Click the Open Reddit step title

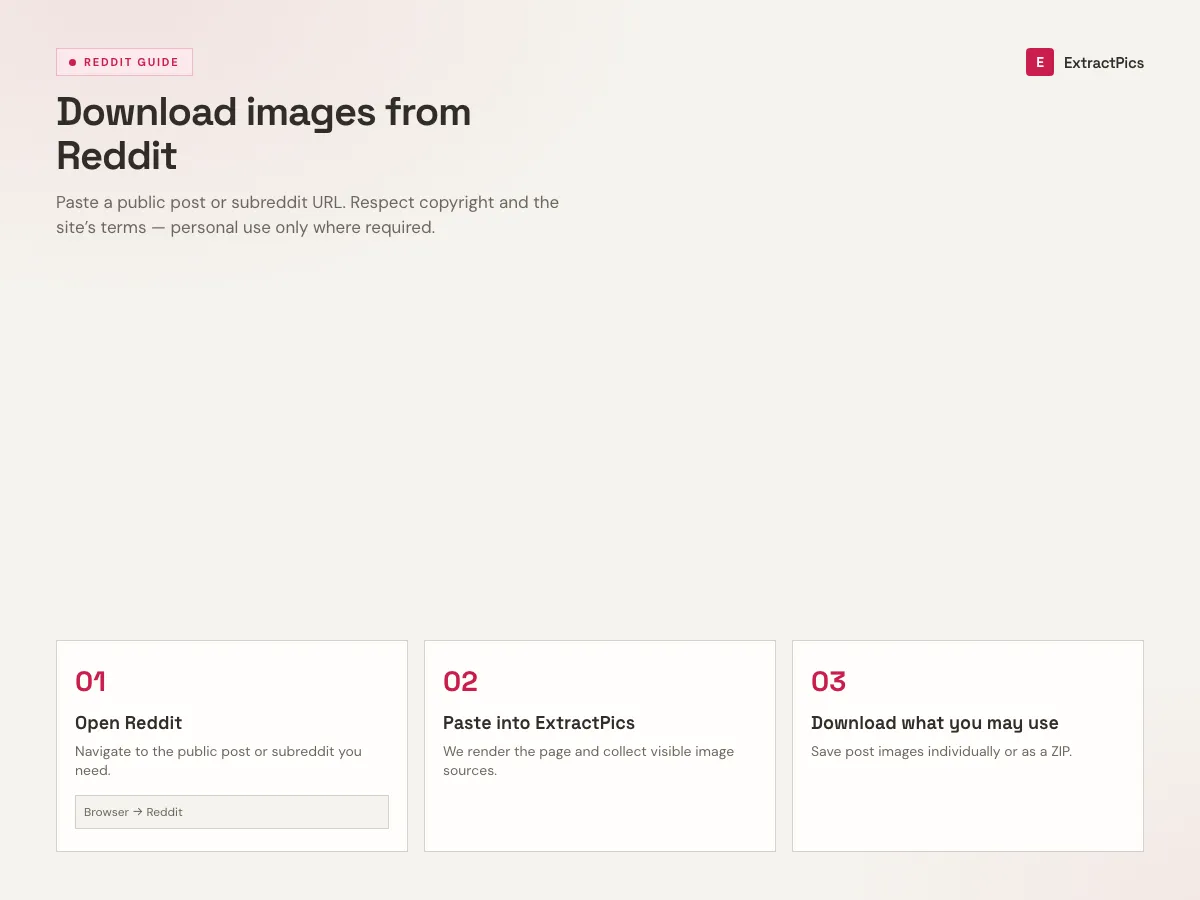(x=129, y=723)
